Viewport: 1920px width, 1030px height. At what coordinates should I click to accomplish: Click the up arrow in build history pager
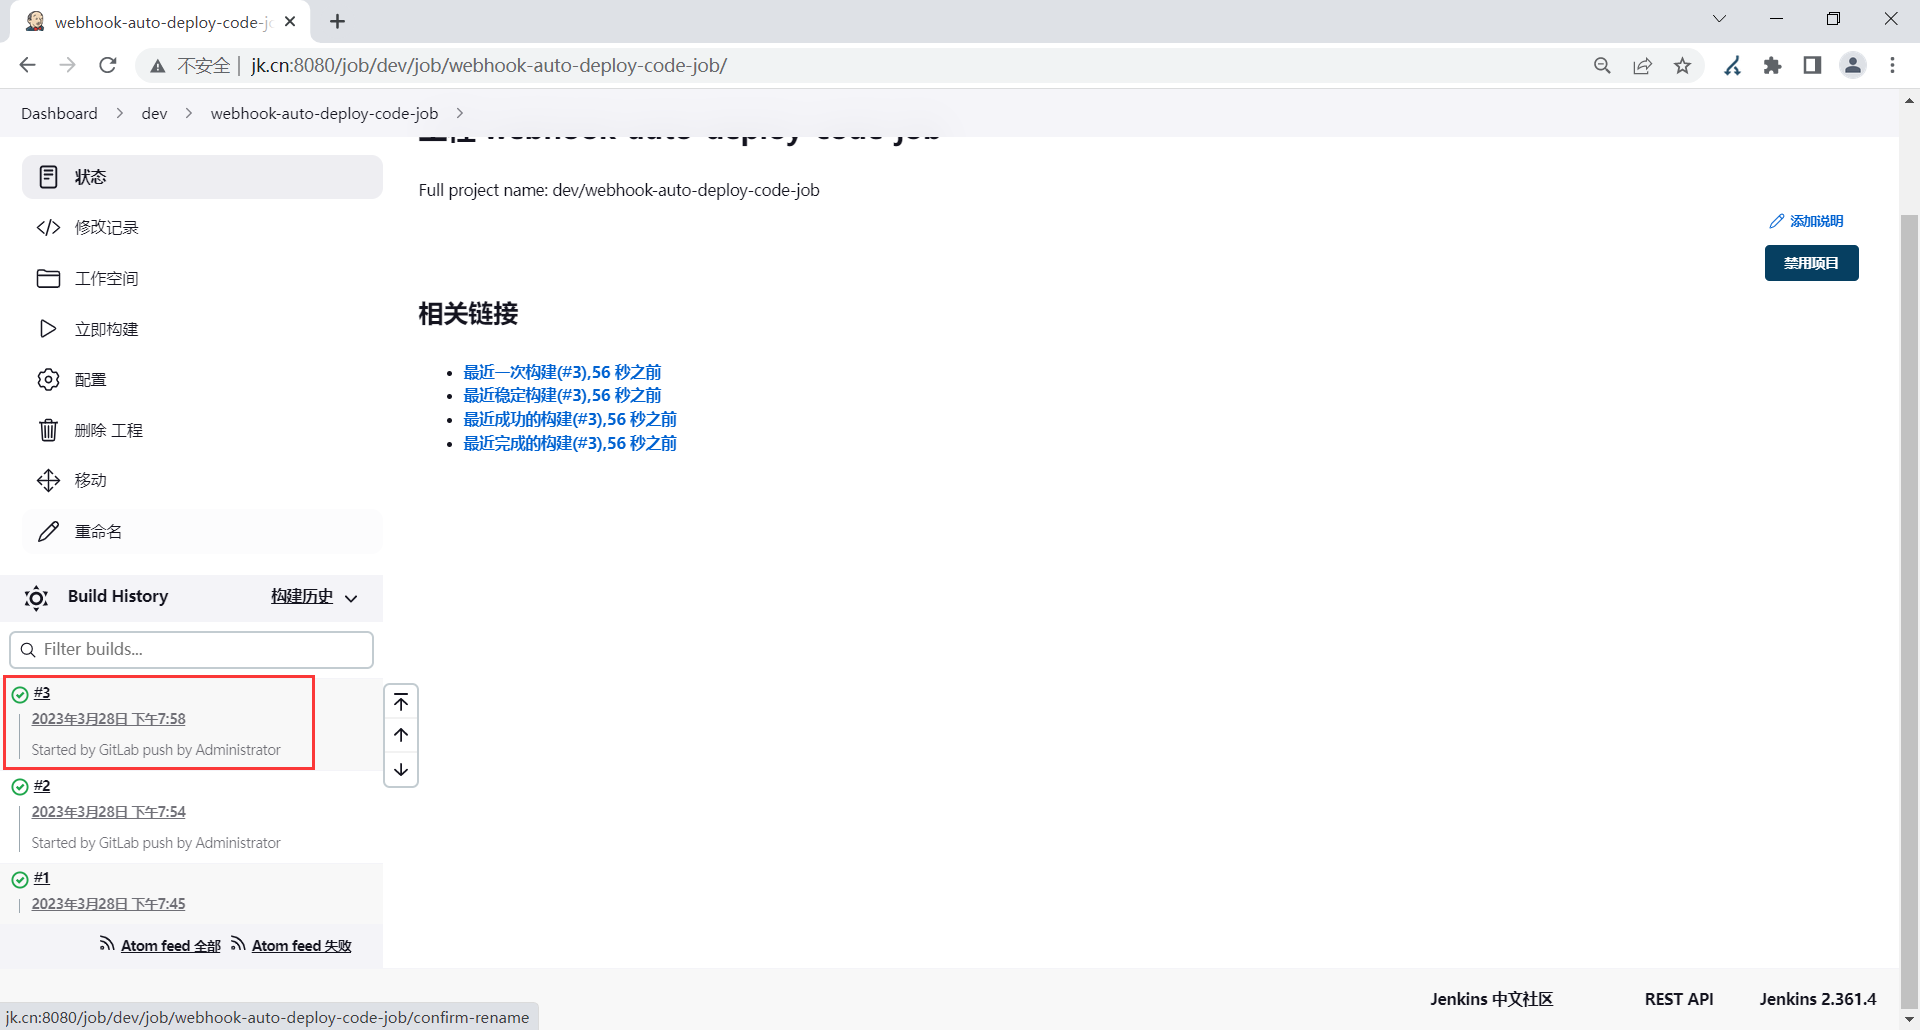click(x=401, y=735)
